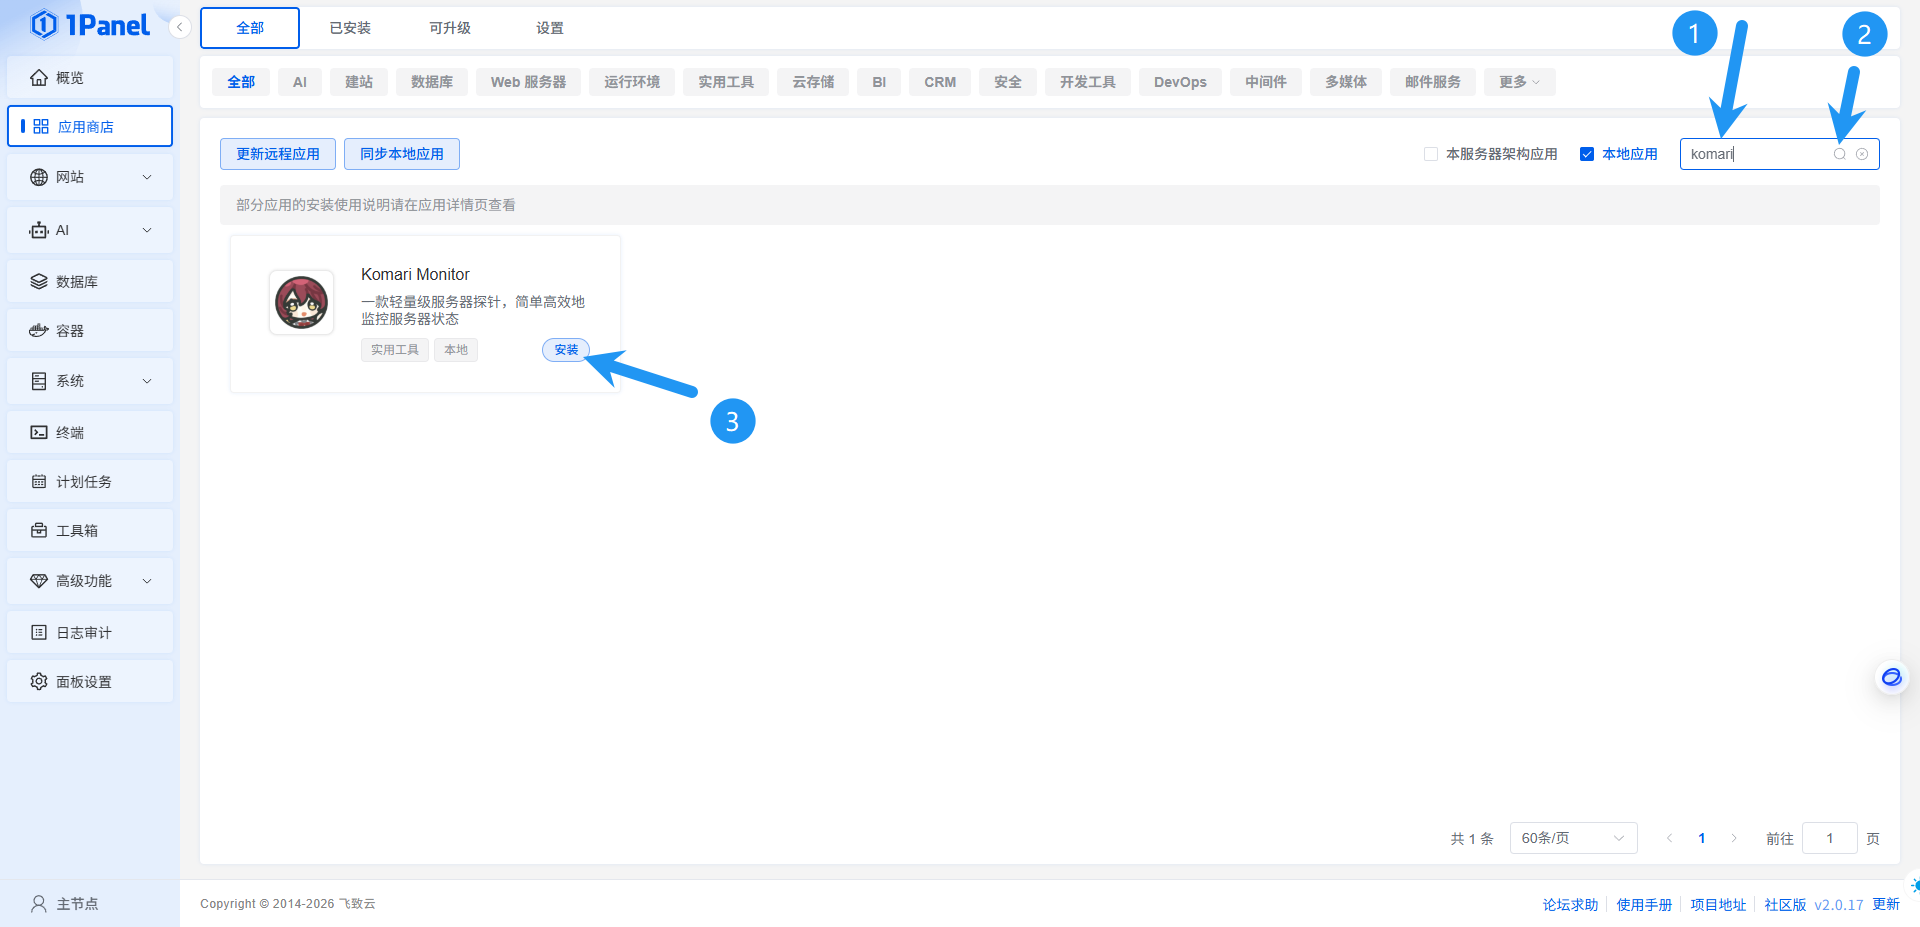
Task: Open the 60 per page dropdown
Action: point(1572,838)
